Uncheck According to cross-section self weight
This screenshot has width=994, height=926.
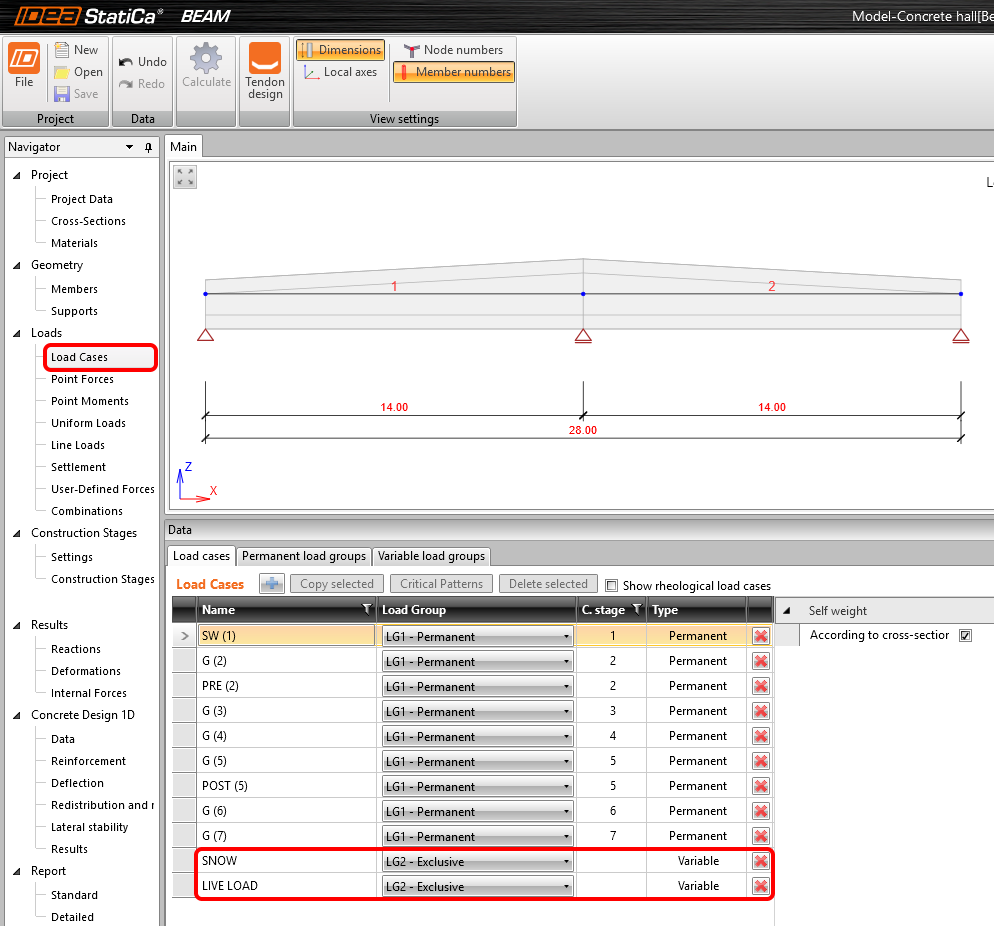965,635
